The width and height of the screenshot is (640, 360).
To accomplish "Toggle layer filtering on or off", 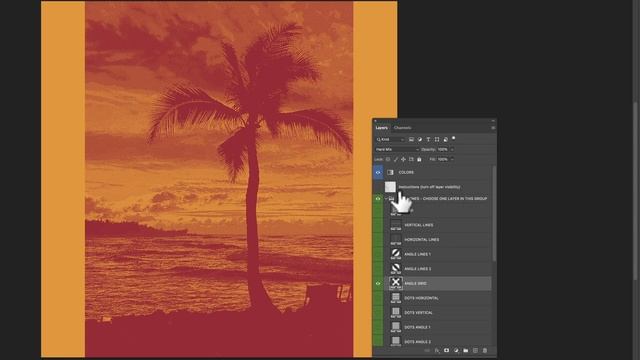I will 453,139.
